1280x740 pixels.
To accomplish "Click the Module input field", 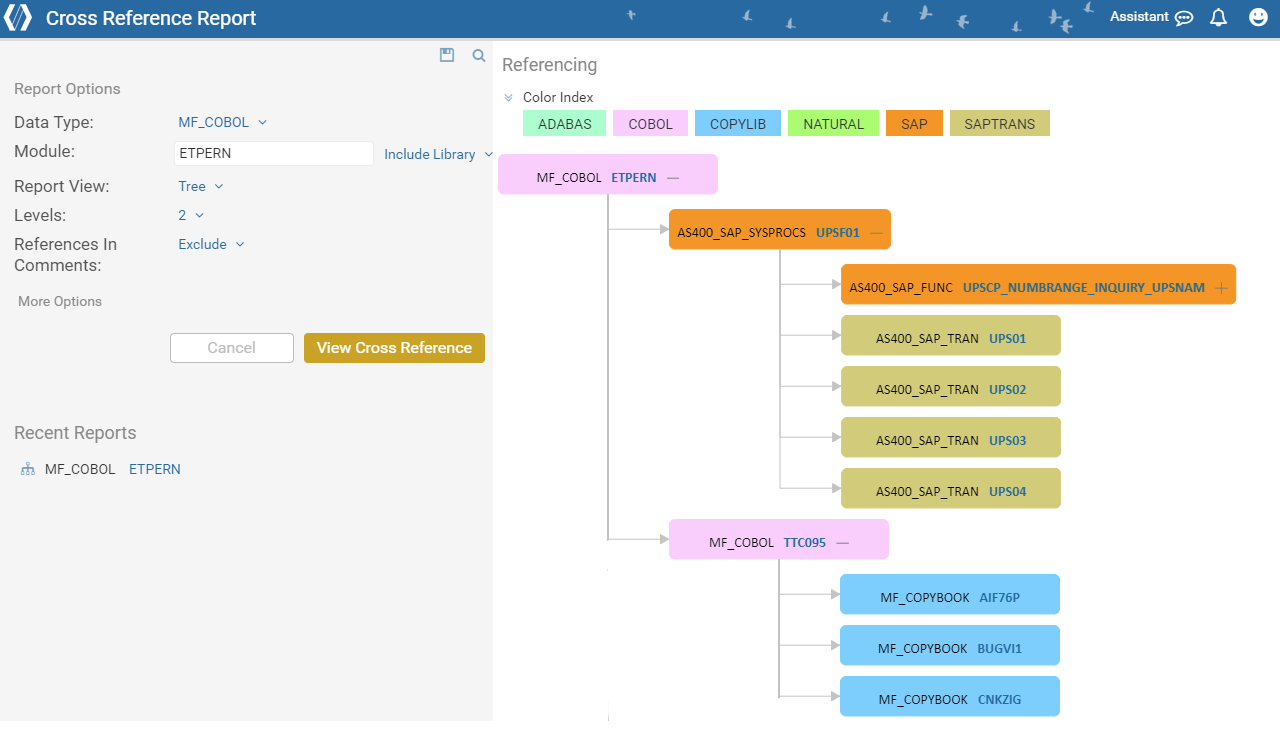I will click(x=273, y=154).
